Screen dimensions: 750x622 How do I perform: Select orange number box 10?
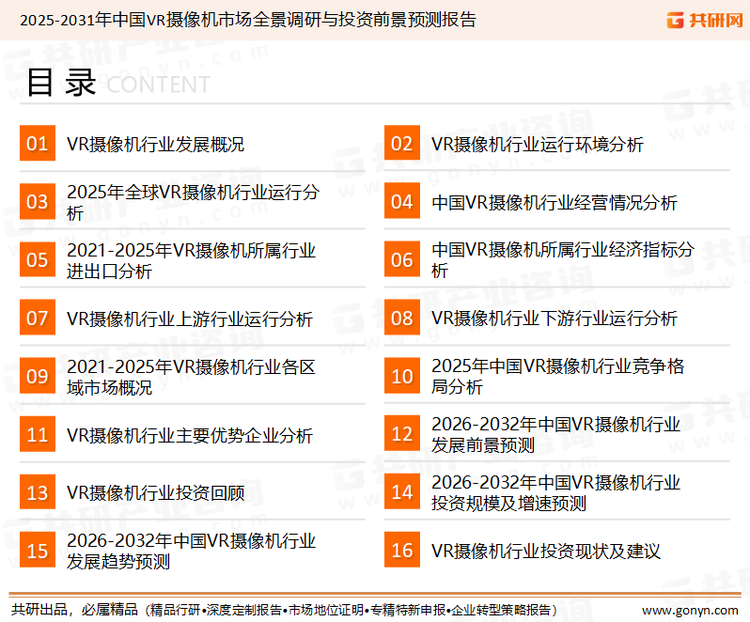click(x=402, y=376)
